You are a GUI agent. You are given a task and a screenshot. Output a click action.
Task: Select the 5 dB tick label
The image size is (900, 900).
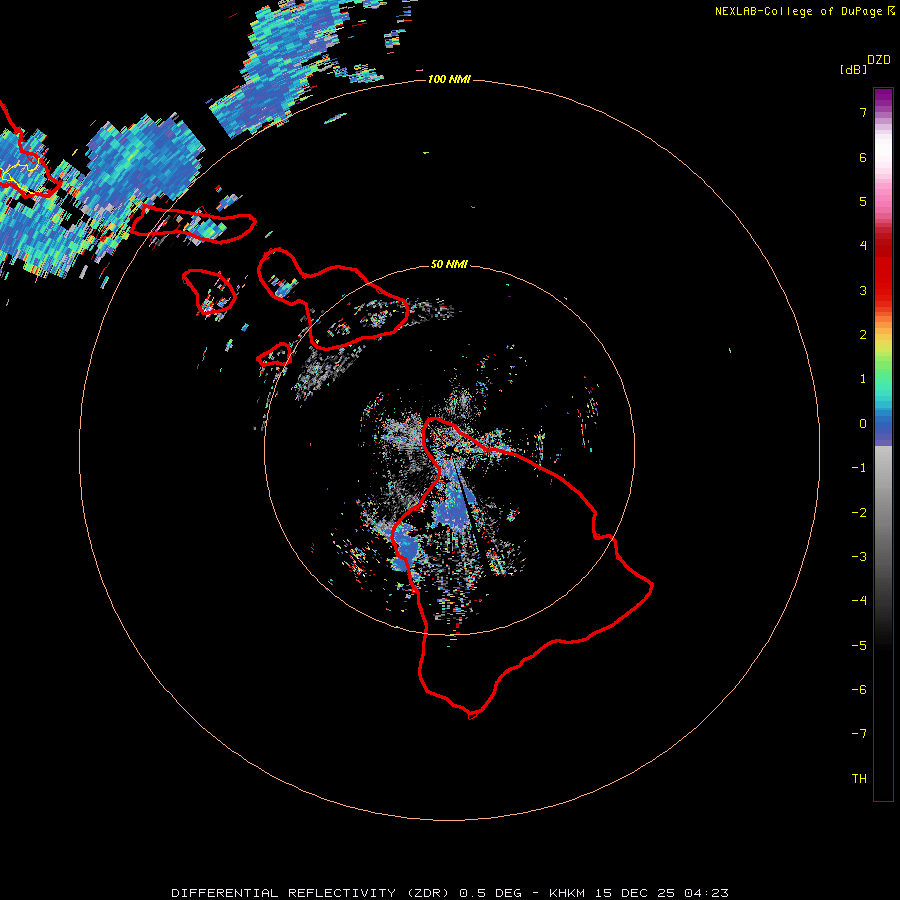[x=863, y=201]
